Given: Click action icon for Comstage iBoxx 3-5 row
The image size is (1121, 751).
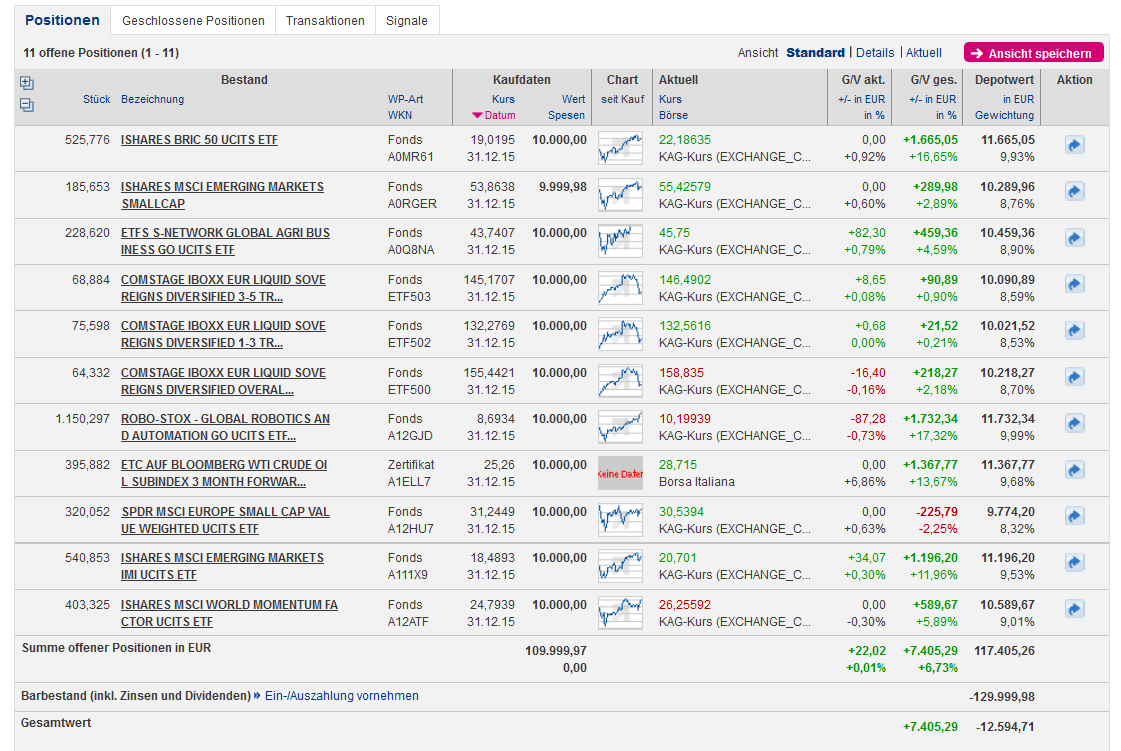Looking at the screenshot, I should click(x=1074, y=285).
